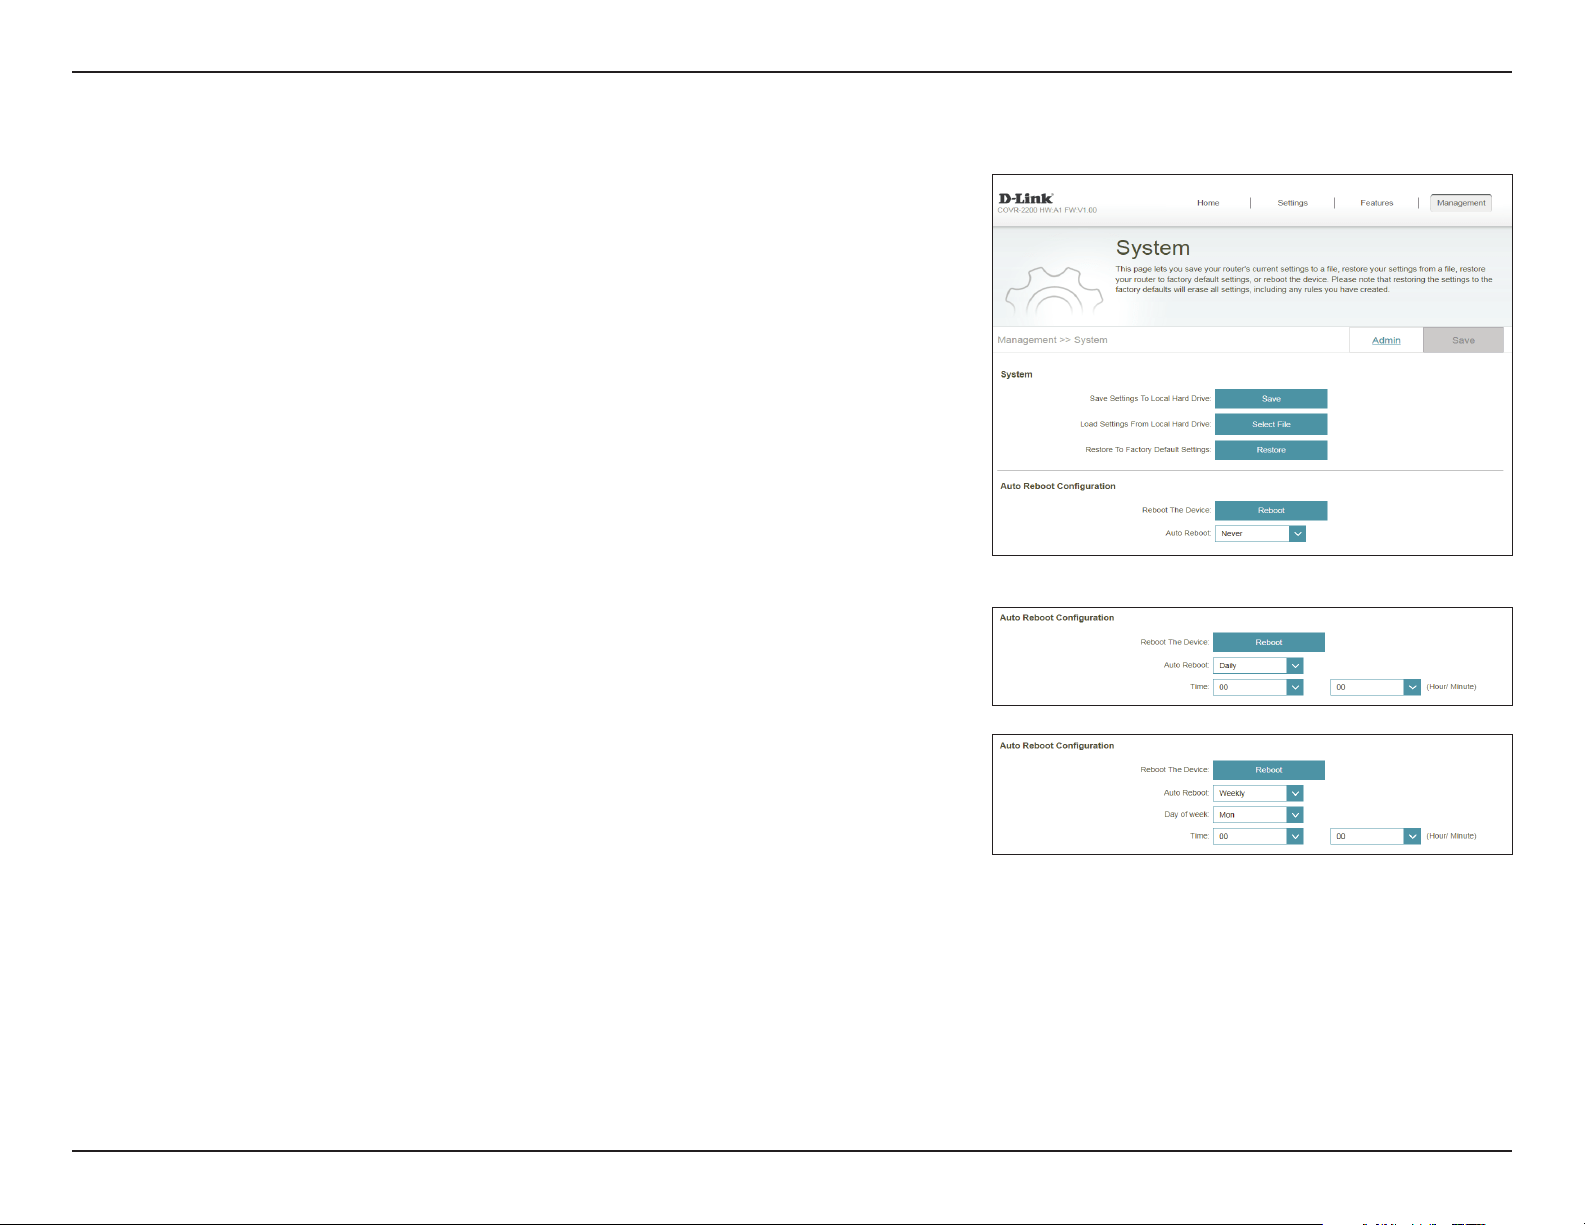Click Reboot button in top System panel
The image size is (1585, 1225).
(1271, 511)
